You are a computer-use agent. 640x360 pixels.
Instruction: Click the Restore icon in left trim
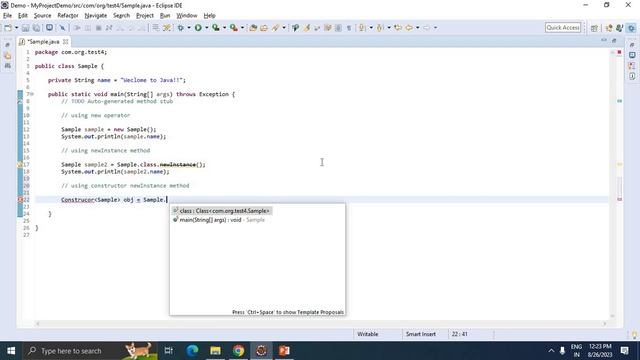(7, 45)
